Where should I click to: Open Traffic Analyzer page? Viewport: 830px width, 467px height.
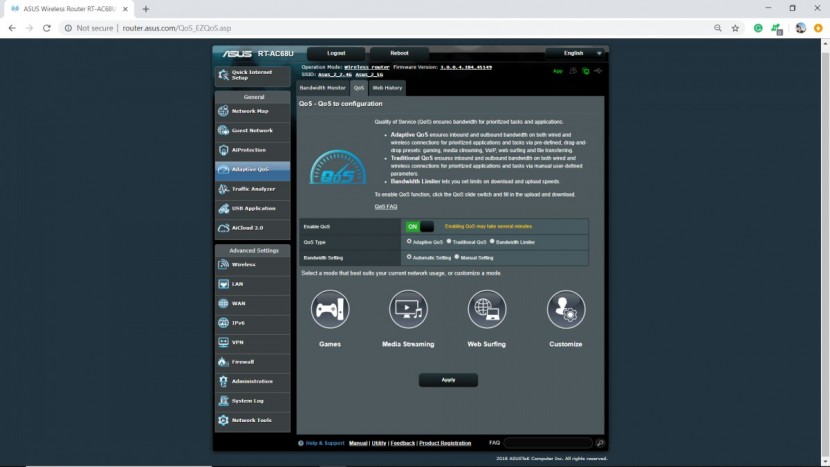(x=252, y=189)
